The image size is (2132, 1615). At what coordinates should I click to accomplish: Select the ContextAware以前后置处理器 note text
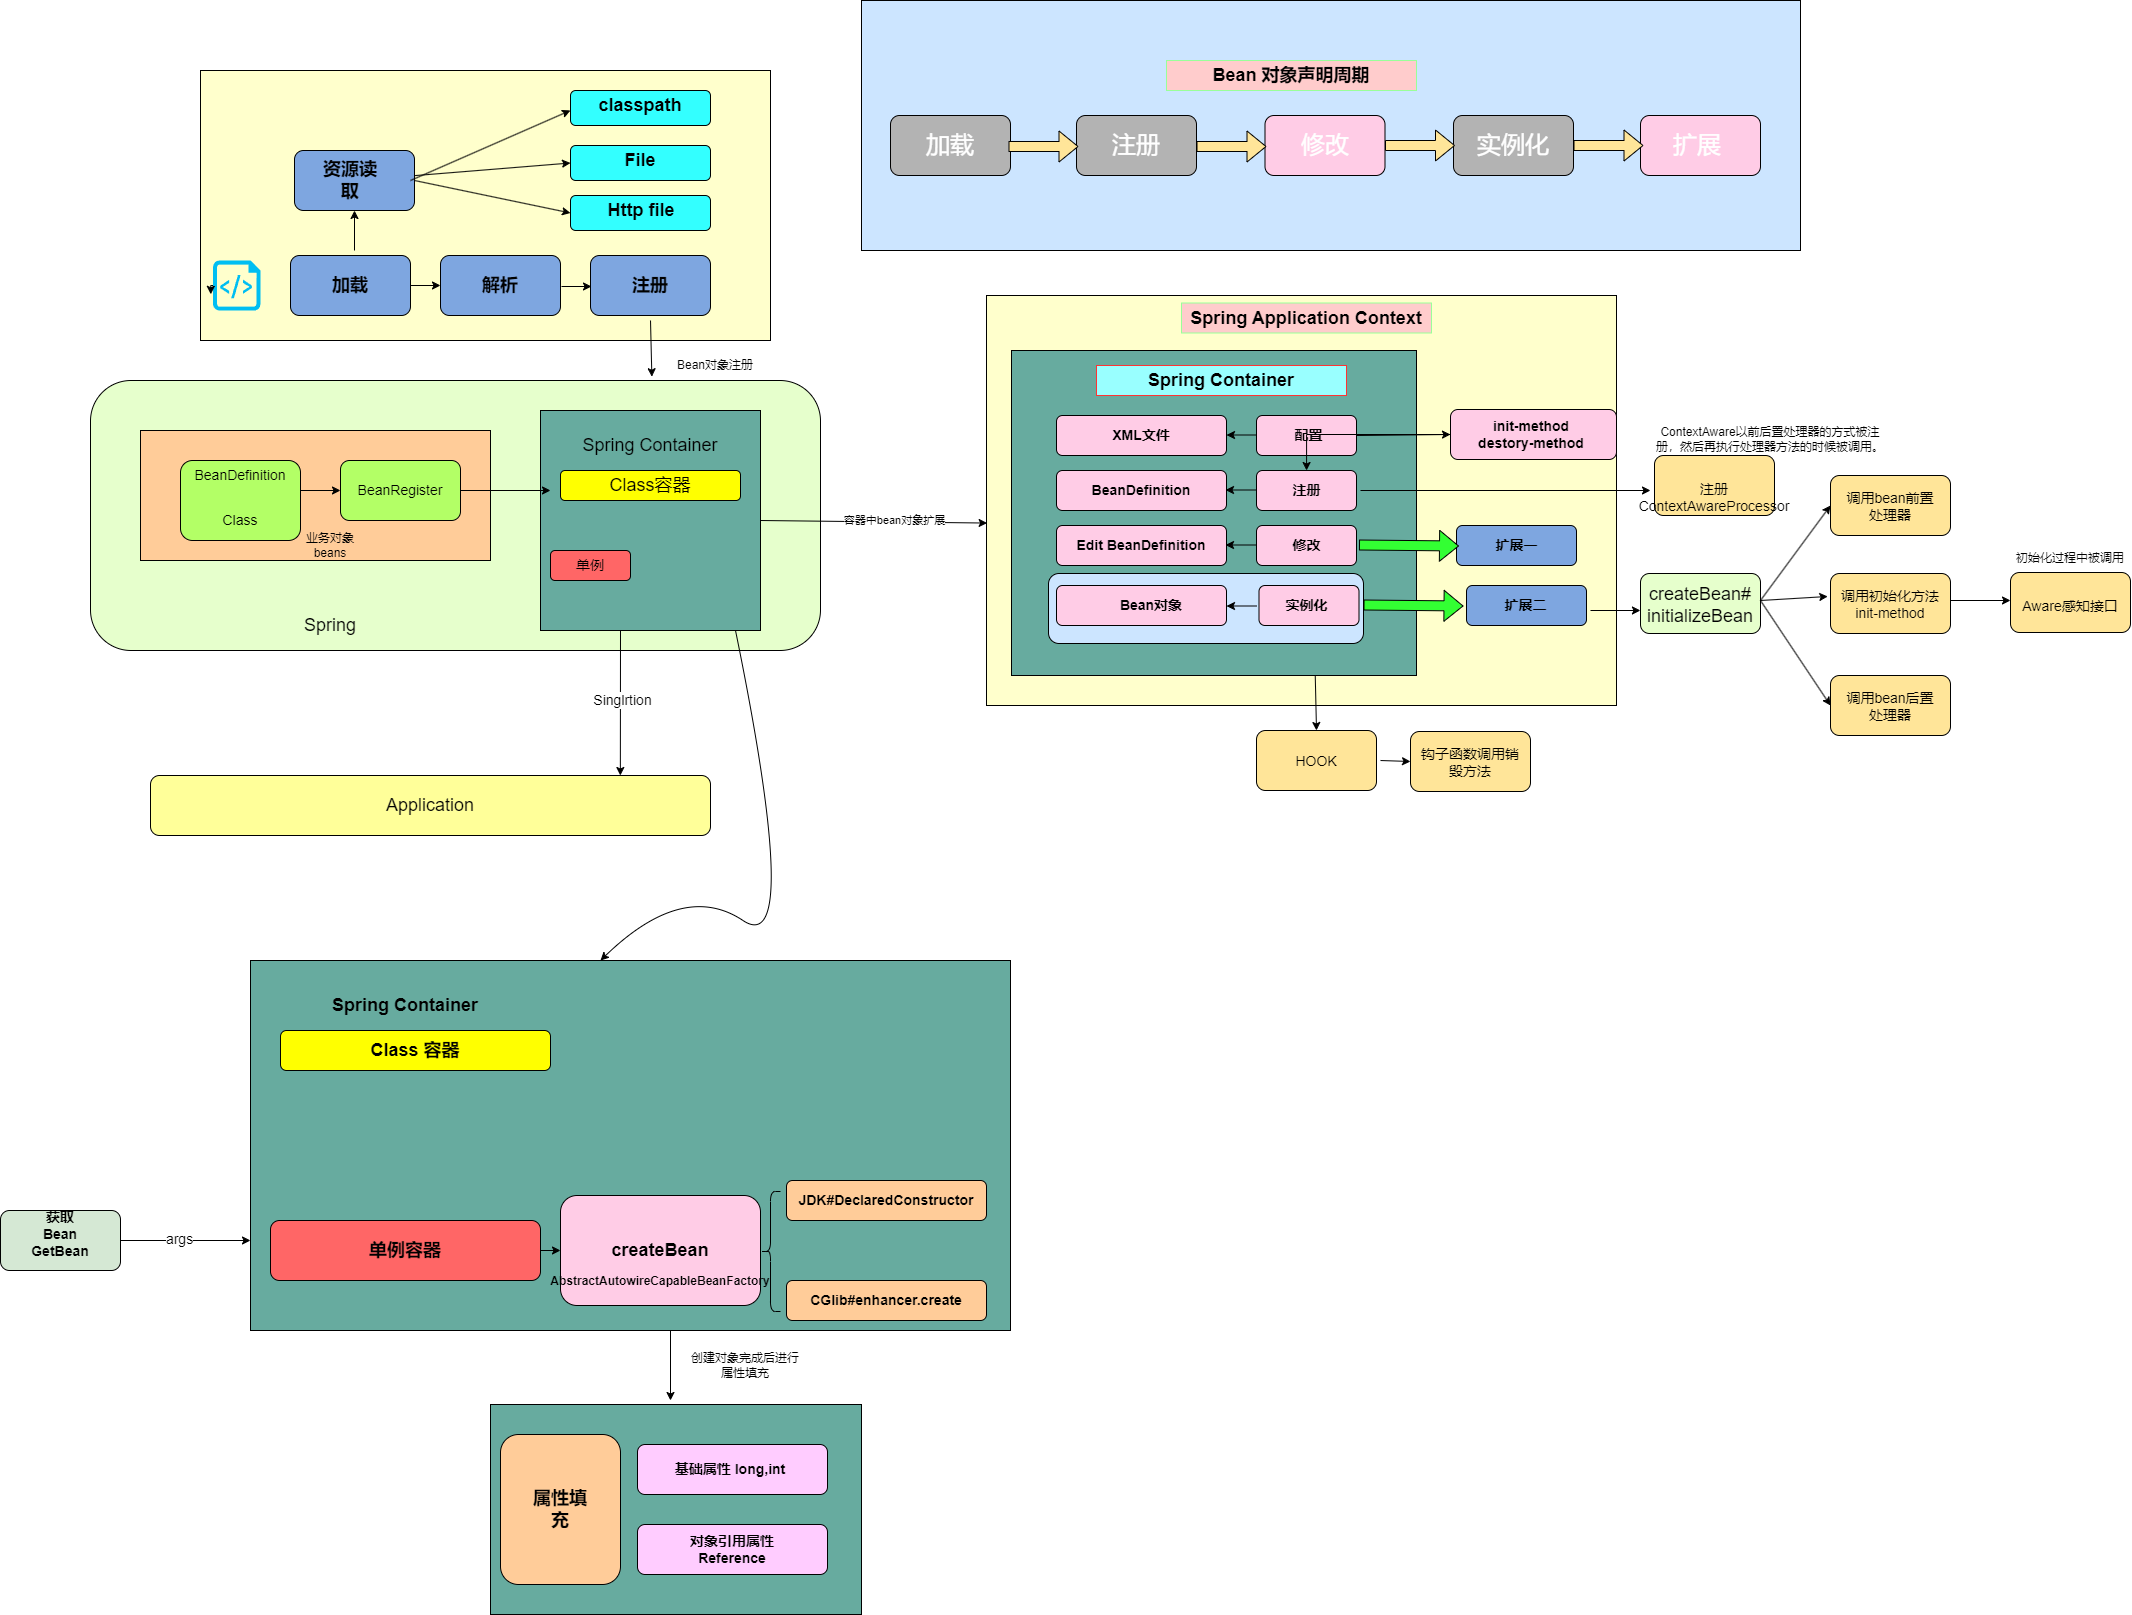coord(1768,439)
